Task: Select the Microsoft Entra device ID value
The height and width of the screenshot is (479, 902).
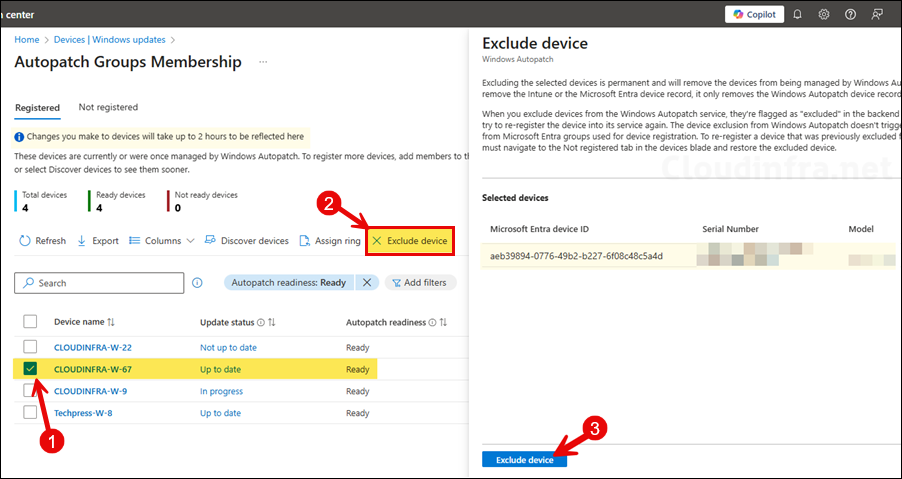Action: (576, 256)
